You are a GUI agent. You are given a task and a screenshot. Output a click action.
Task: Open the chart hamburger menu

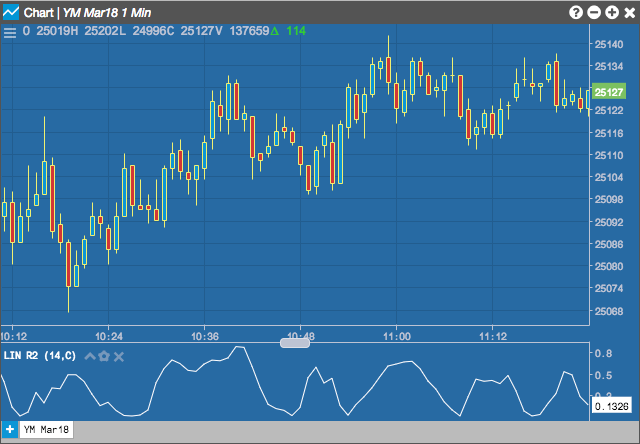(x=10, y=32)
